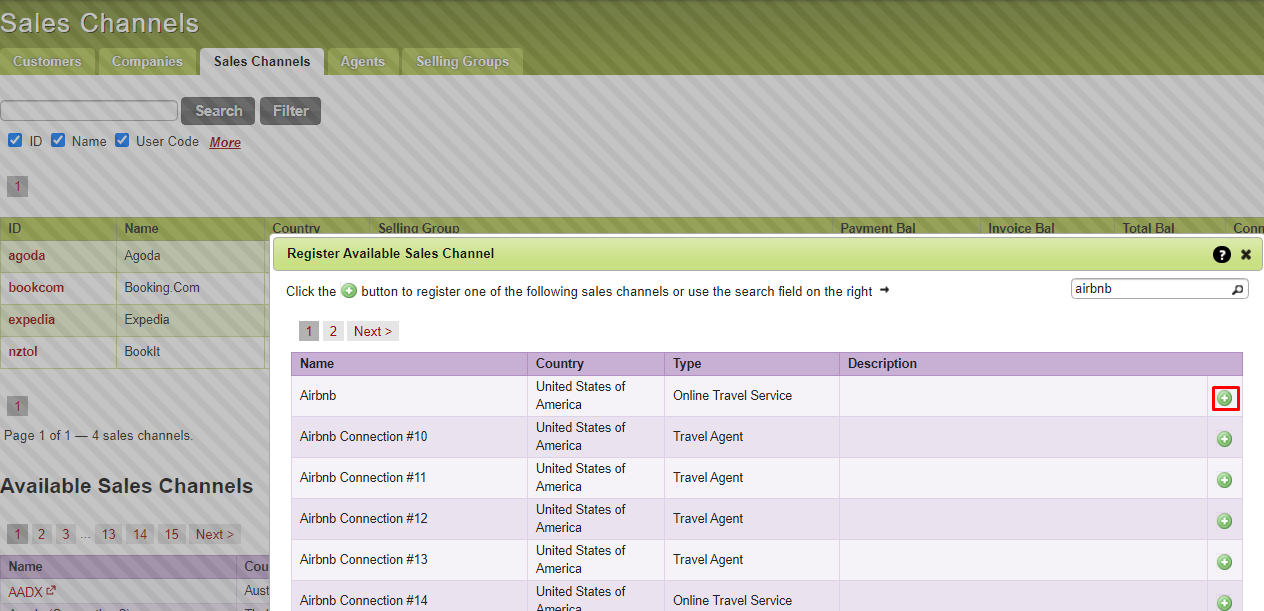The image size is (1264, 611).
Task: Add Airbnb Connection #14 using green plus
Action: [x=1225, y=602]
